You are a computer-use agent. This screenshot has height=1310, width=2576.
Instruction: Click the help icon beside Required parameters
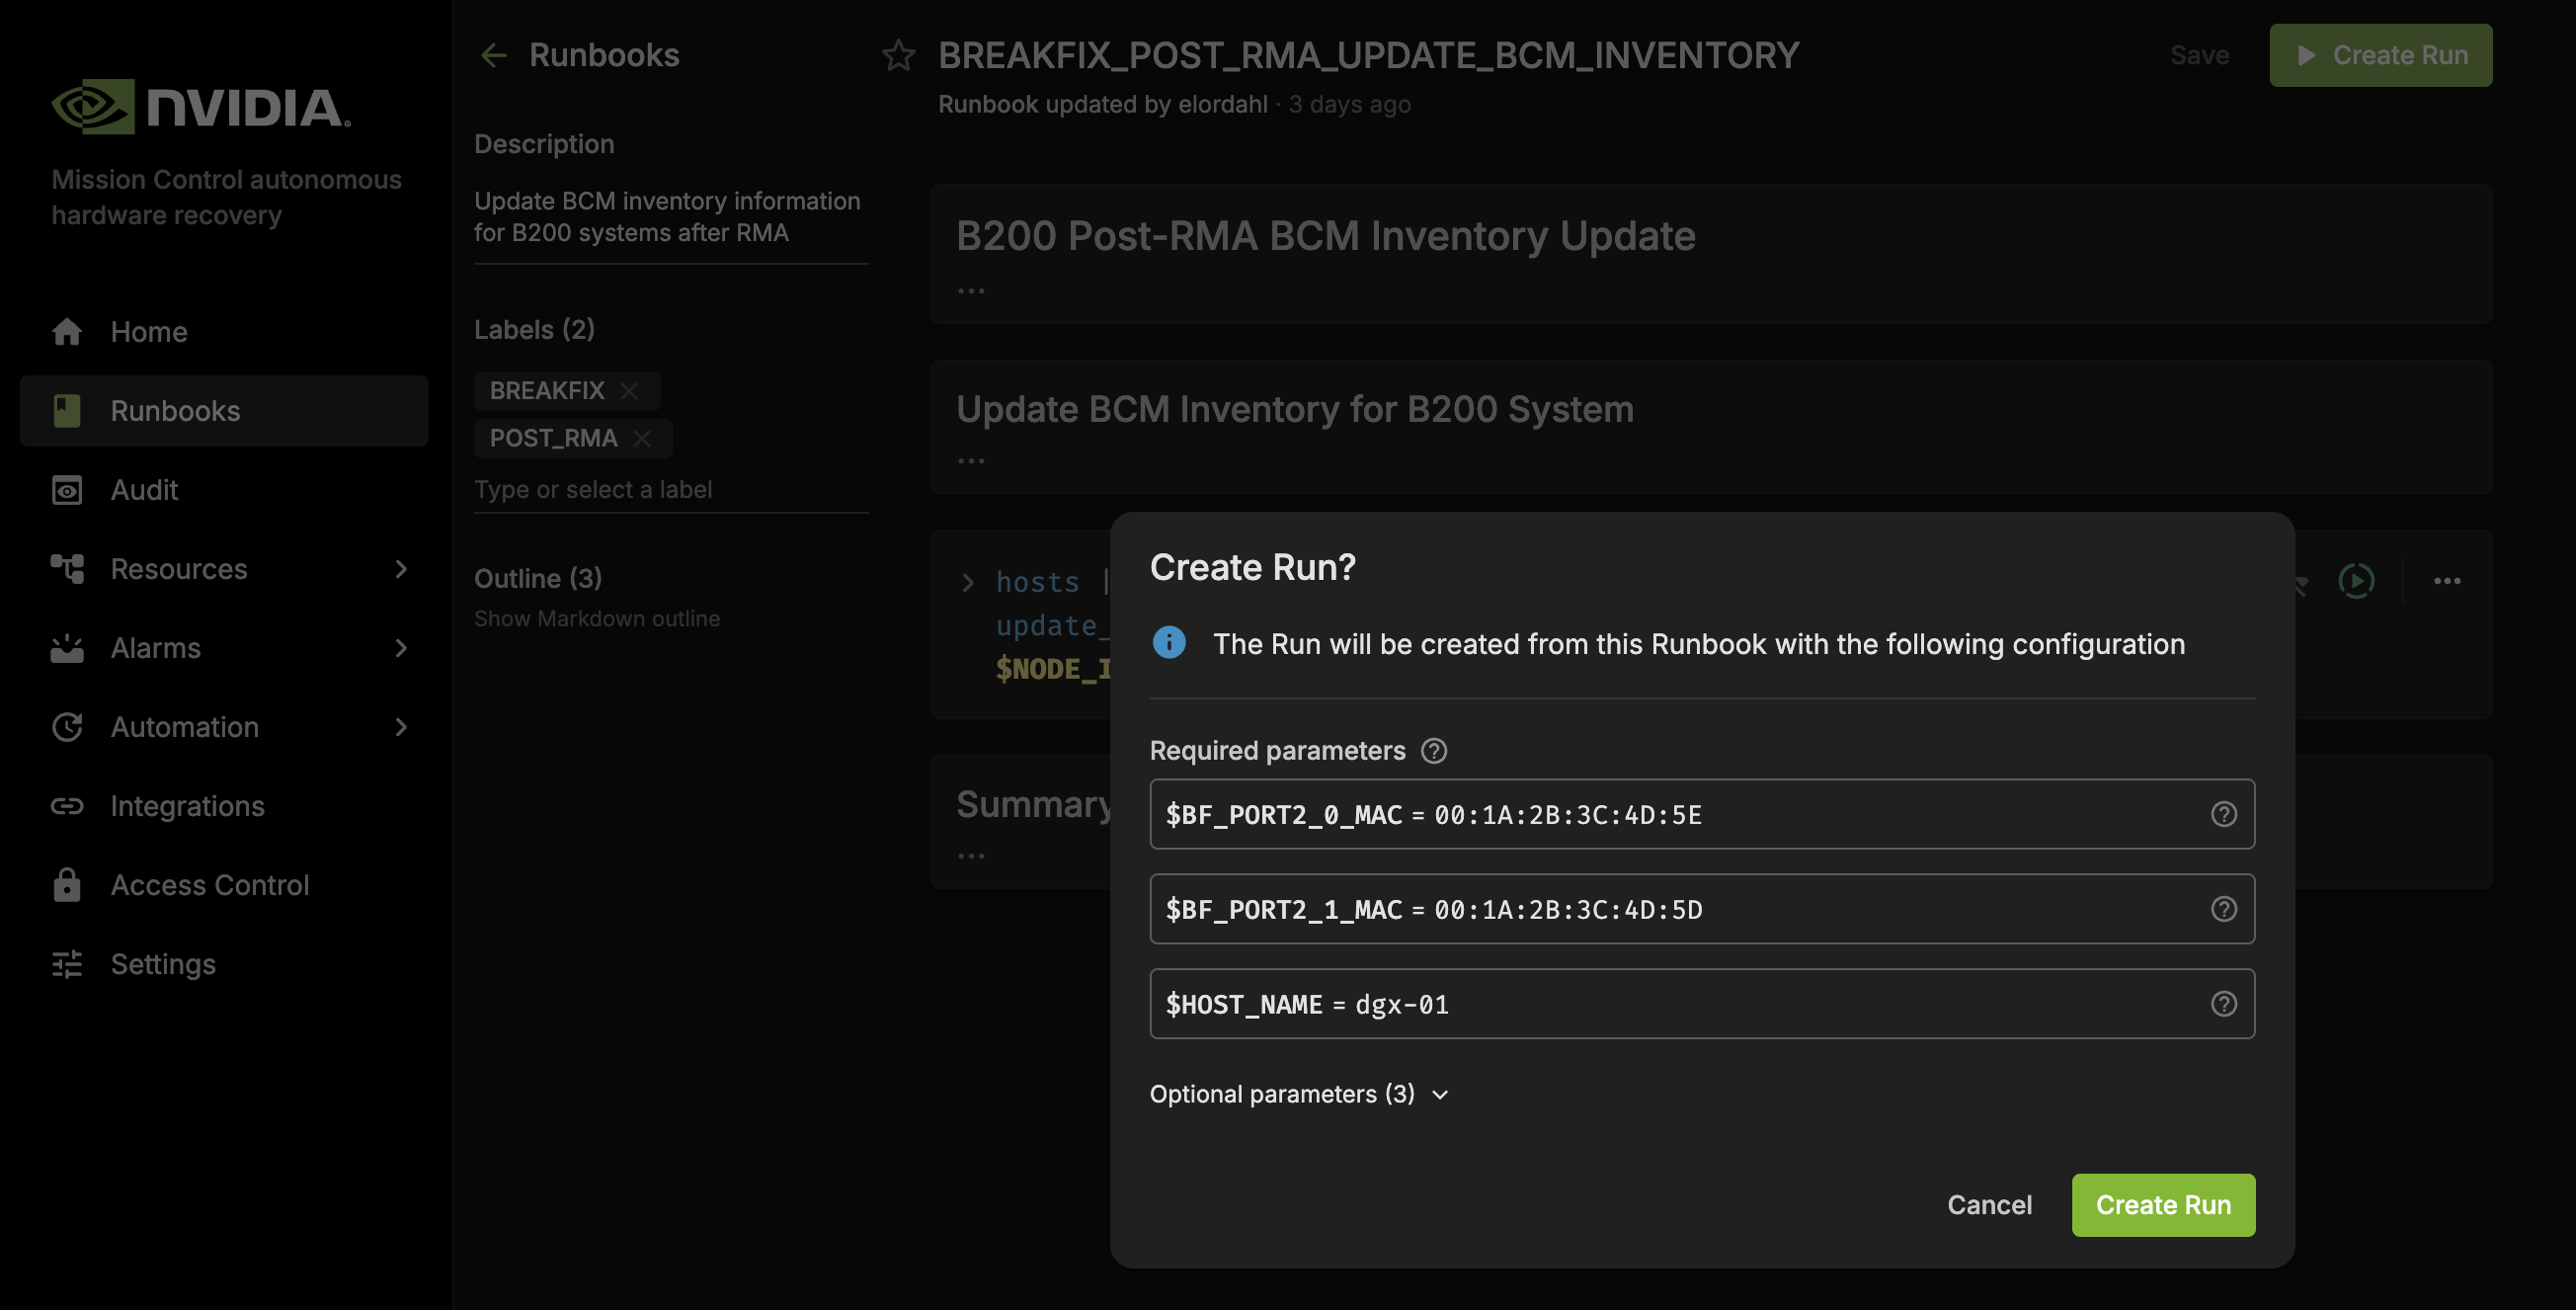(1433, 750)
